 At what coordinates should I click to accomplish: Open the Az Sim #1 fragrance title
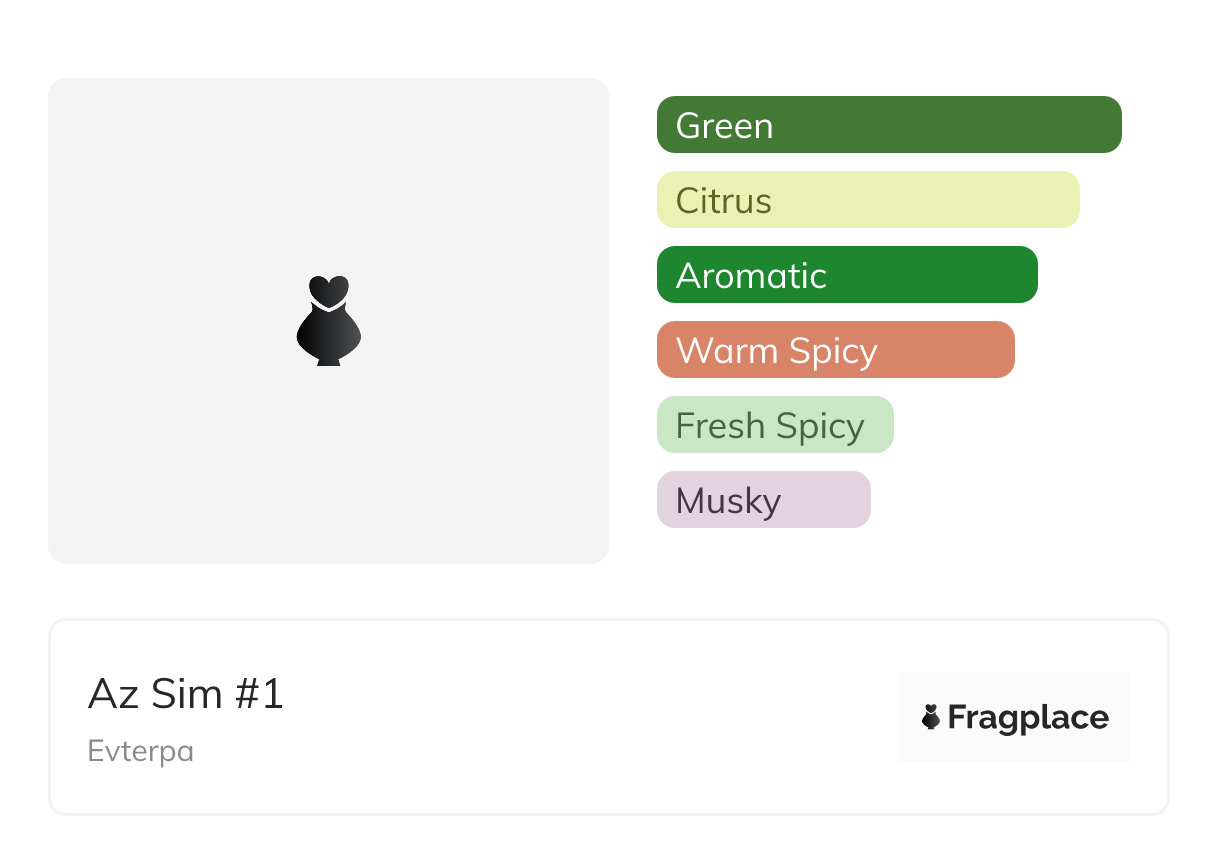tap(186, 693)
